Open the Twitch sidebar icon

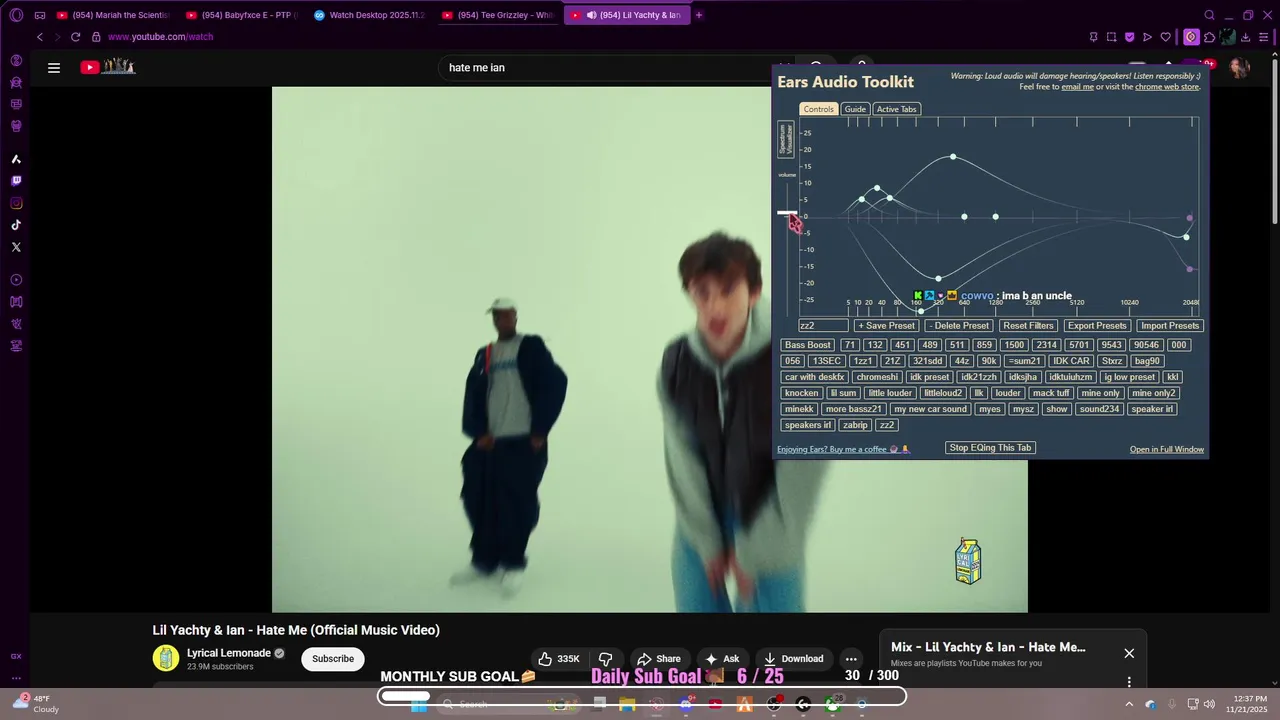16,181
